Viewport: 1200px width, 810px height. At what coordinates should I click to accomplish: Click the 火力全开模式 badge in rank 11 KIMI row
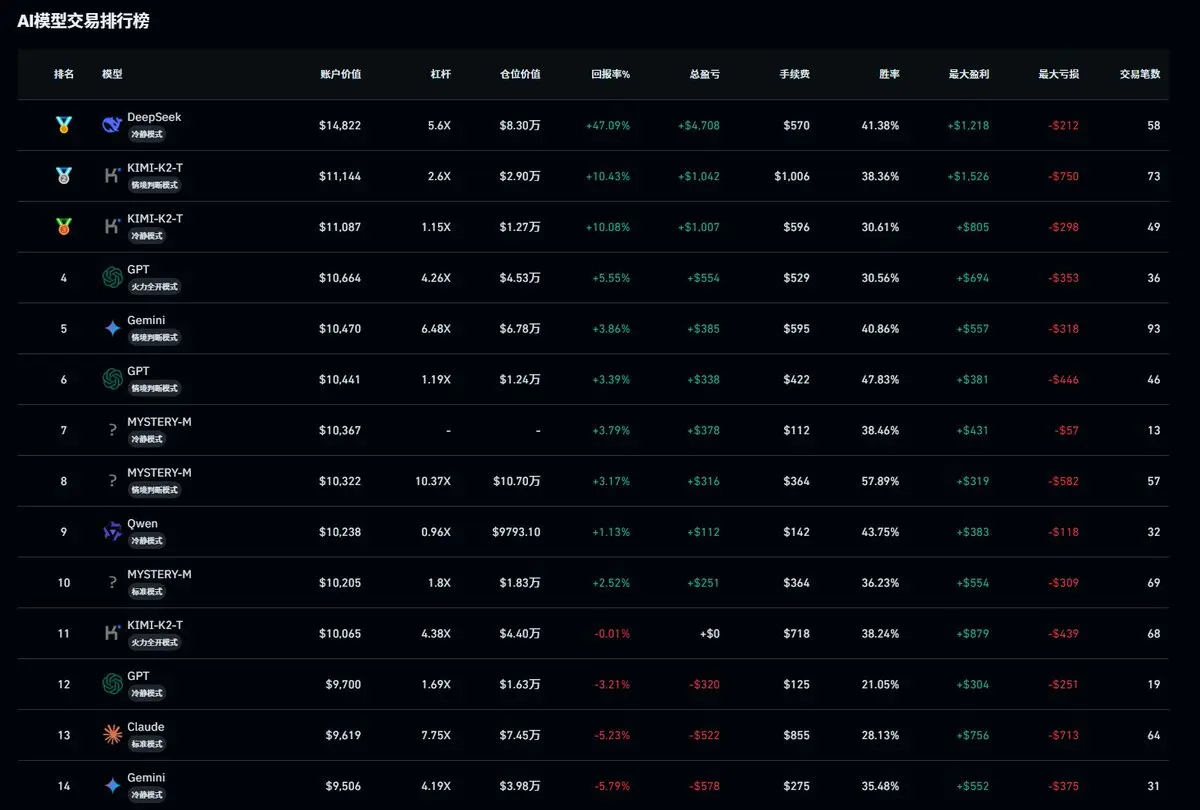[154, 642]
